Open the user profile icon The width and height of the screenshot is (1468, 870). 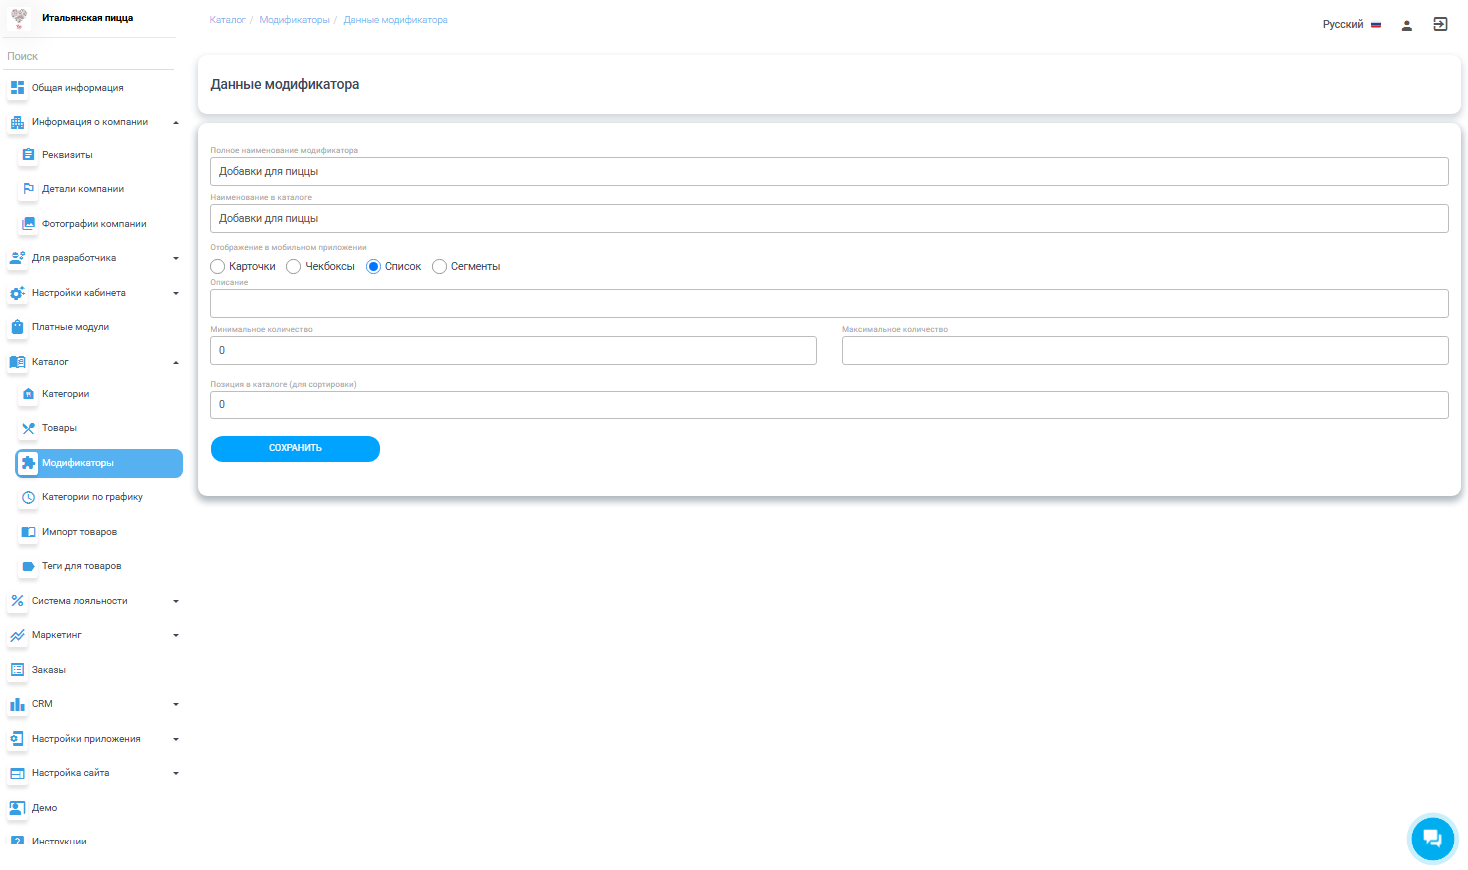[1406, 25]
